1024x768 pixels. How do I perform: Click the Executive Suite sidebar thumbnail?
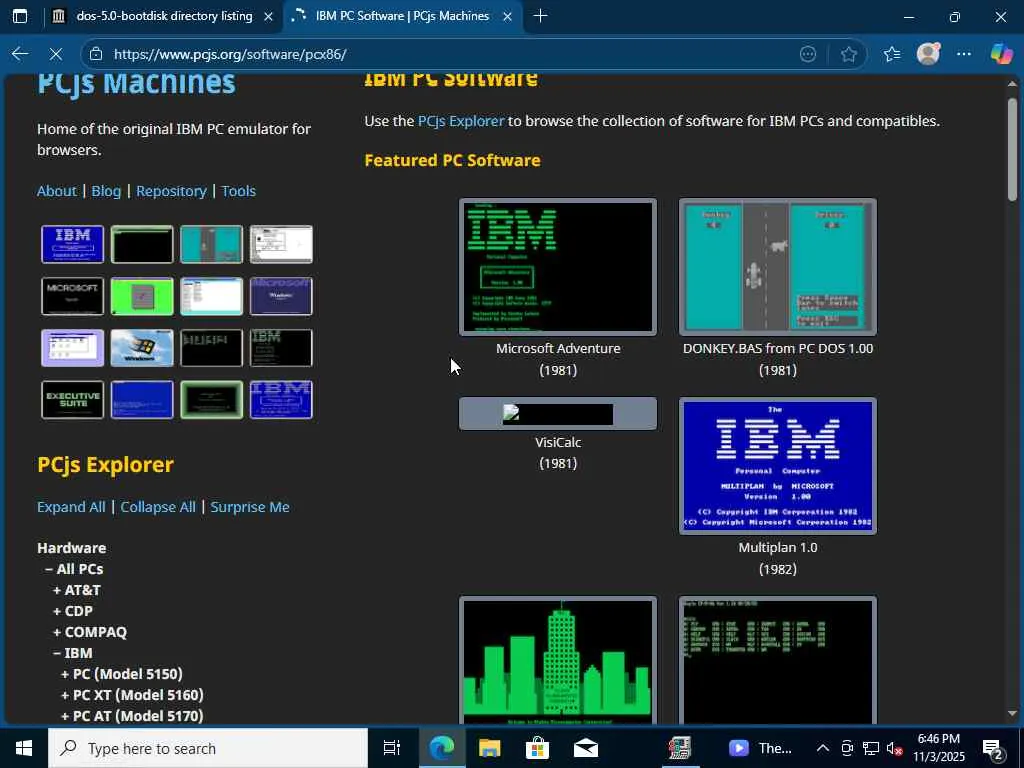pyautogui.click(x=72, y=400)
